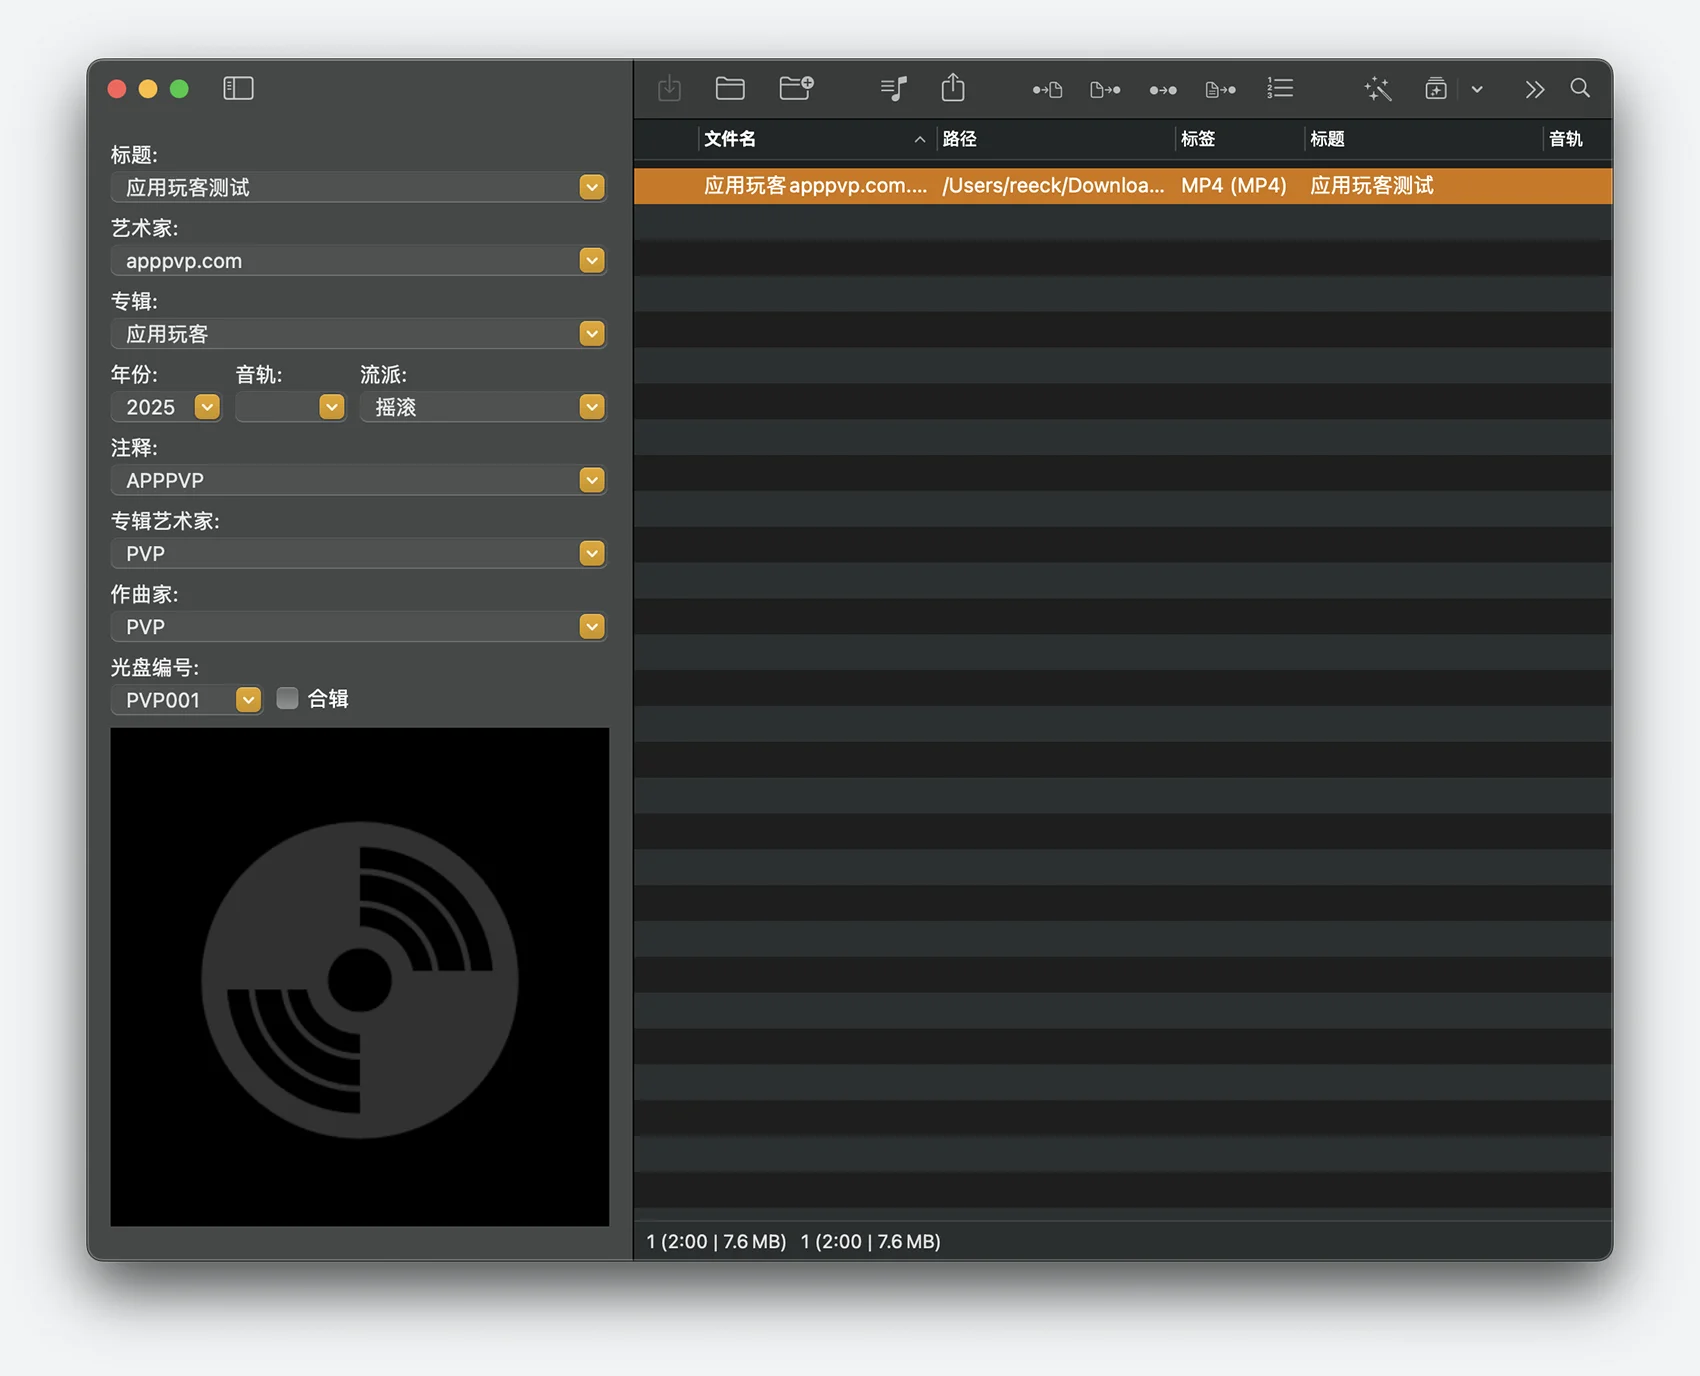Viewport: 1700px width, 1376px height.
Task: Open the 艺术家 field dropdown arrow
Action: point(592,261)
